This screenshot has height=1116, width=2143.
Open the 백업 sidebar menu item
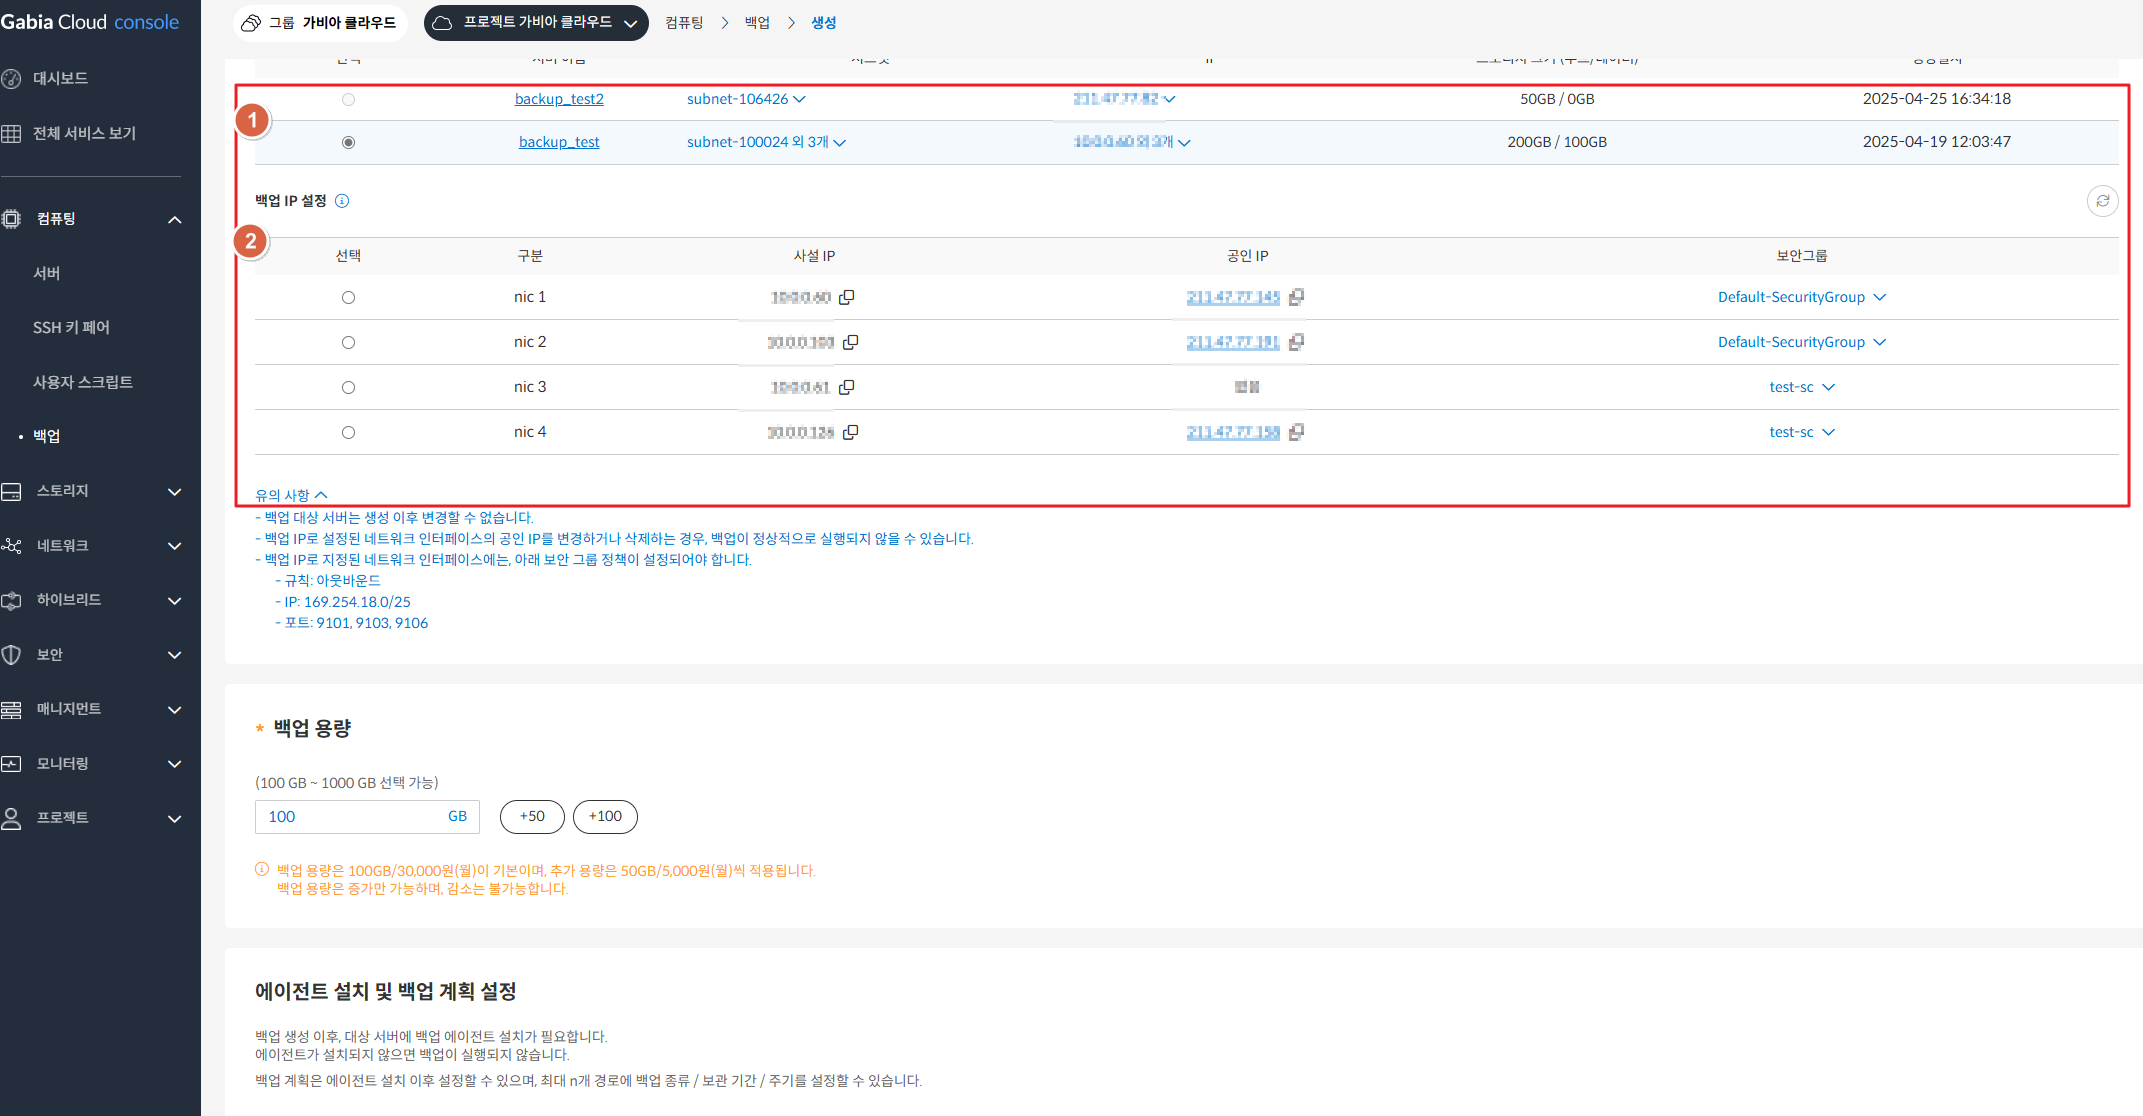point(47,436)
